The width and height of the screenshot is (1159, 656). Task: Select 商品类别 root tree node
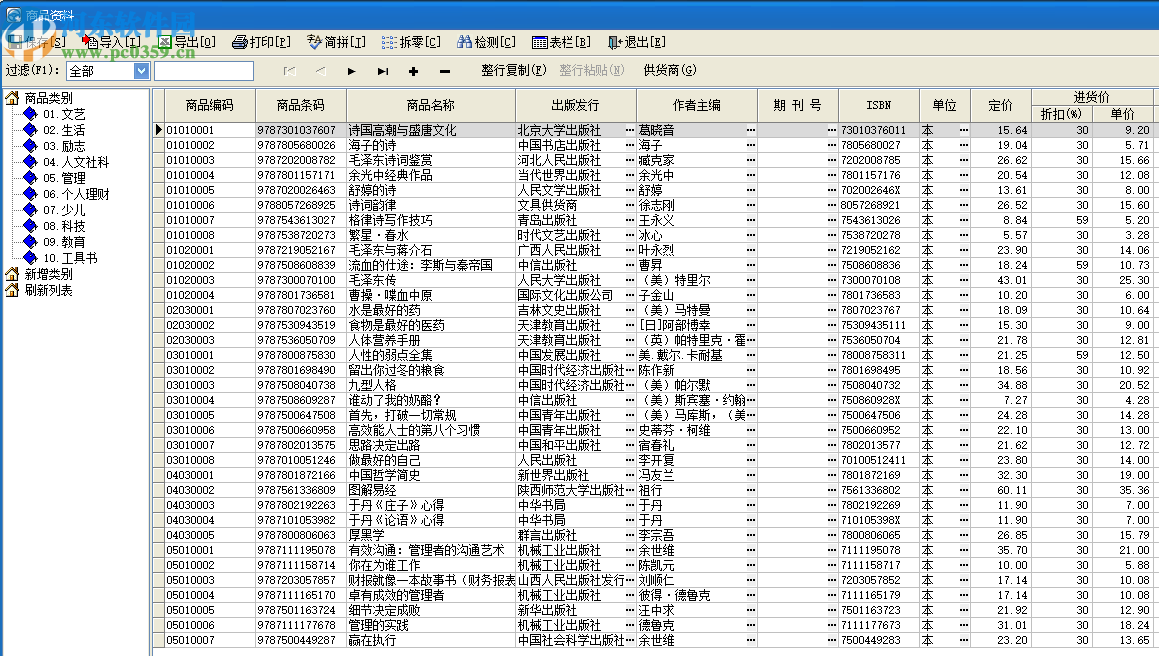48,98
